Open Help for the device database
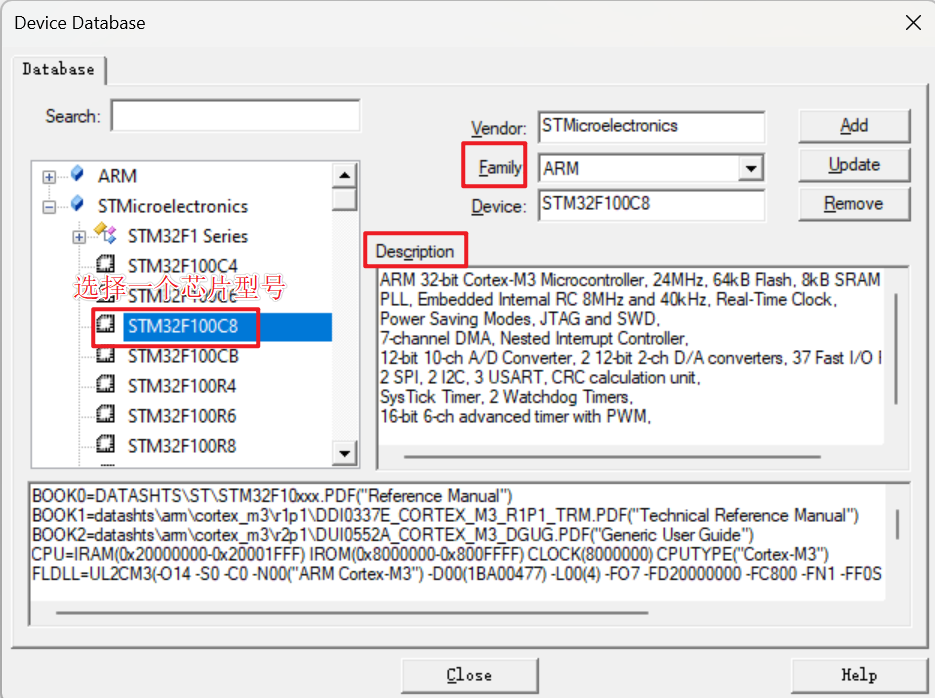 (859, 675)
